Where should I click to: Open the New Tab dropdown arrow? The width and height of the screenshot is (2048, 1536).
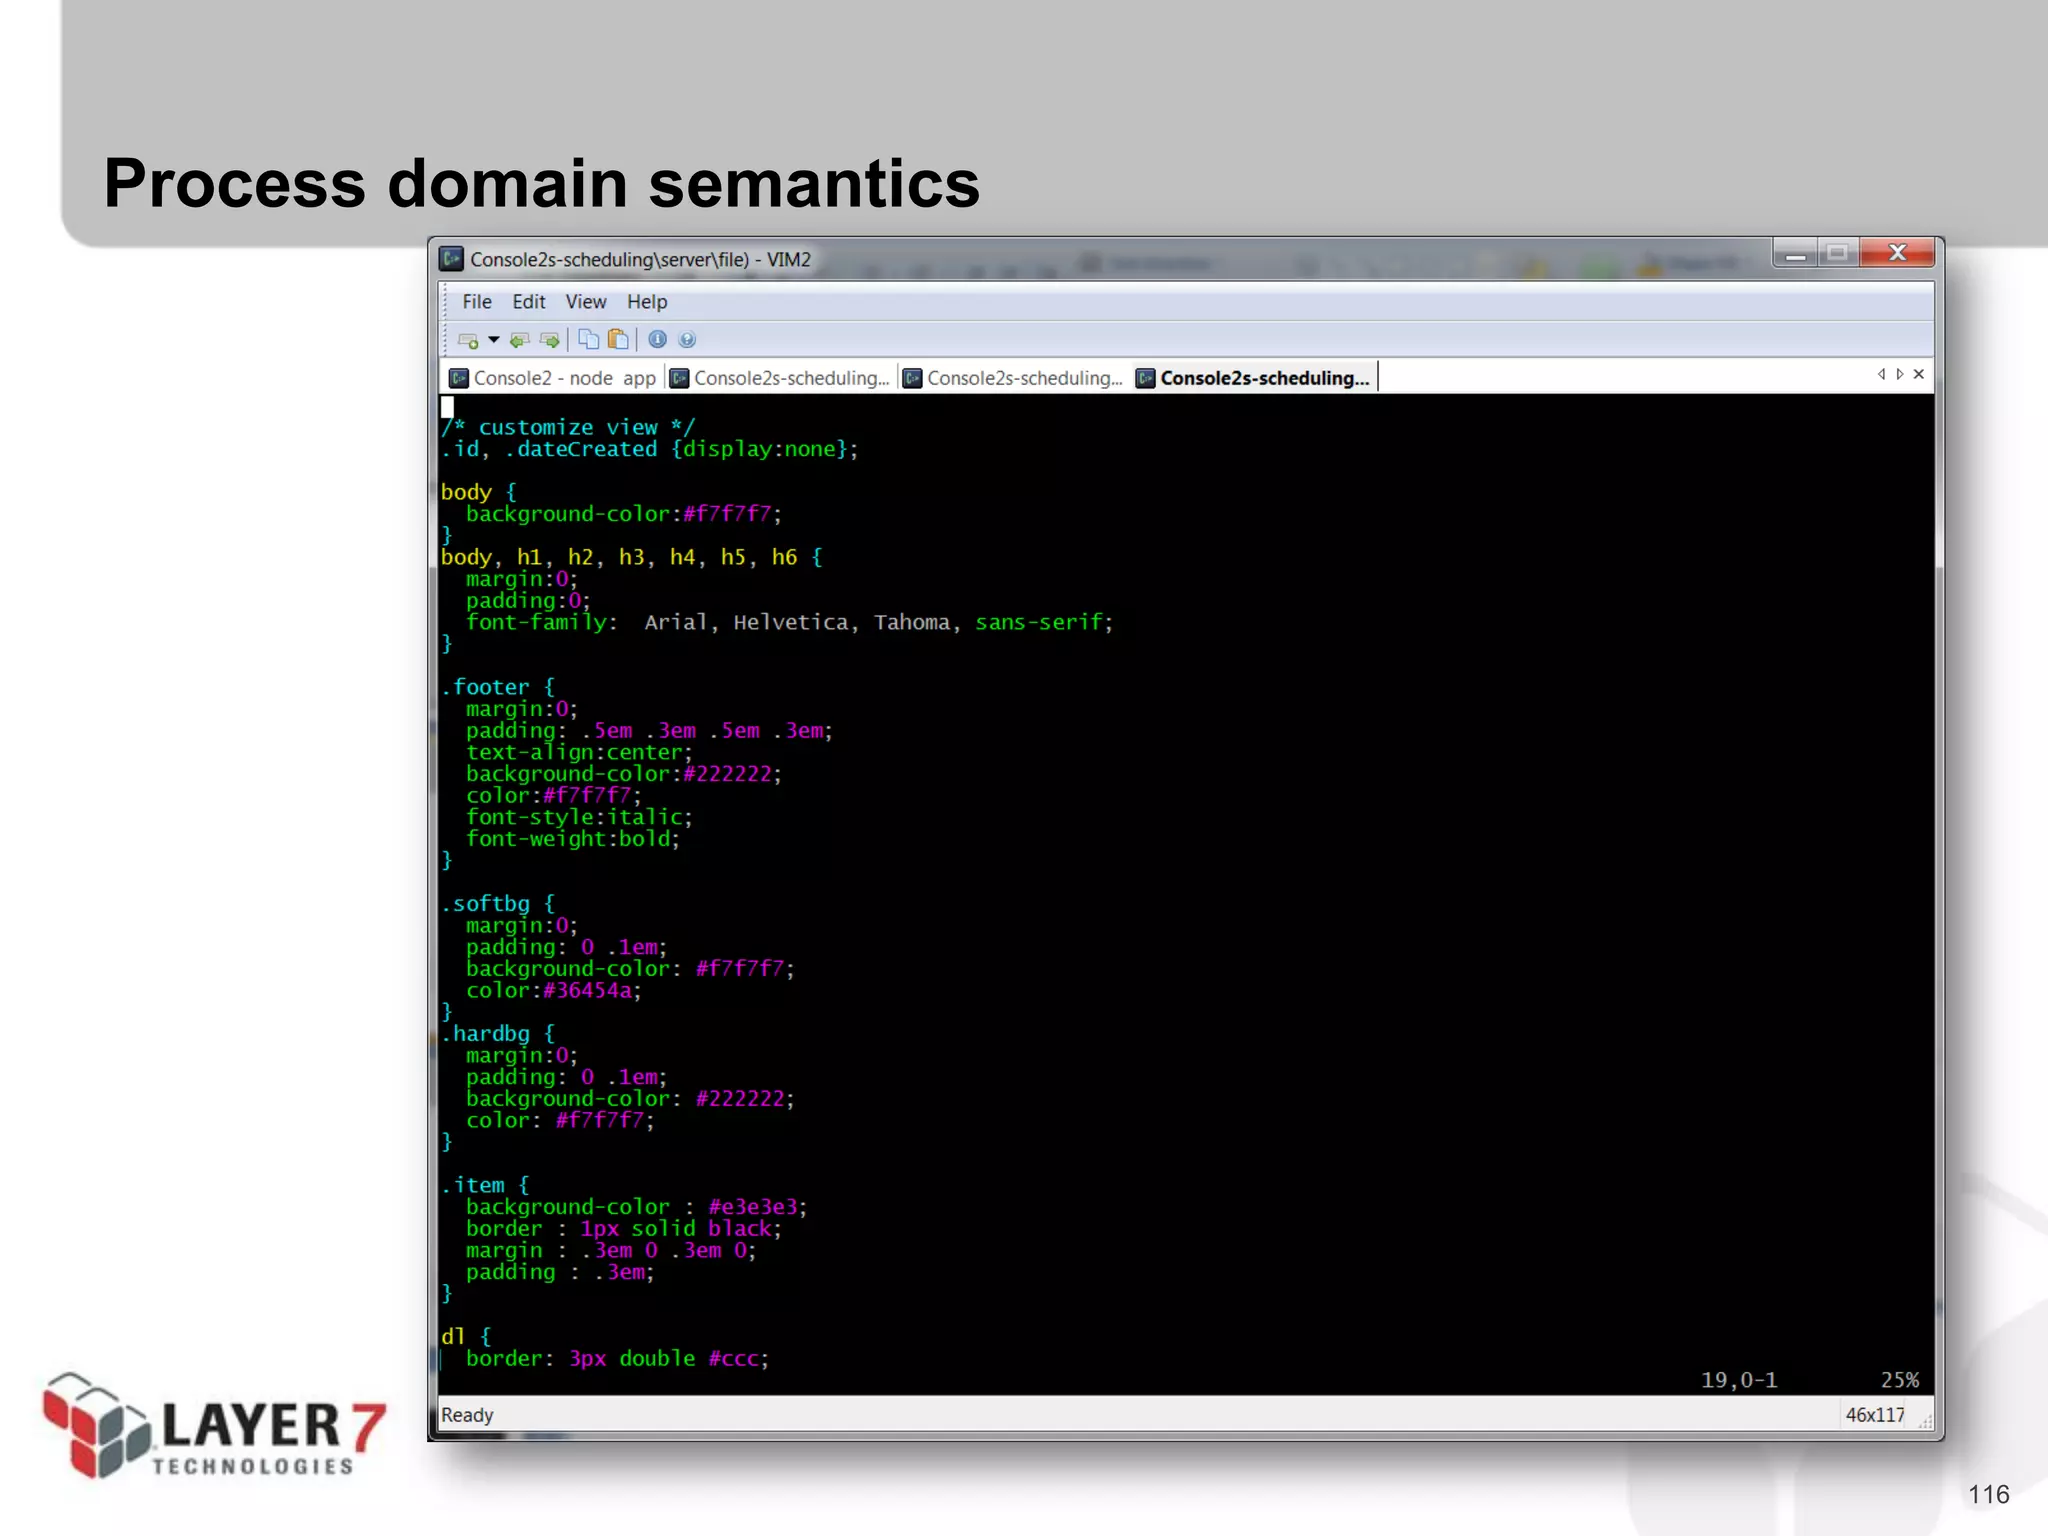click(494, 340)
